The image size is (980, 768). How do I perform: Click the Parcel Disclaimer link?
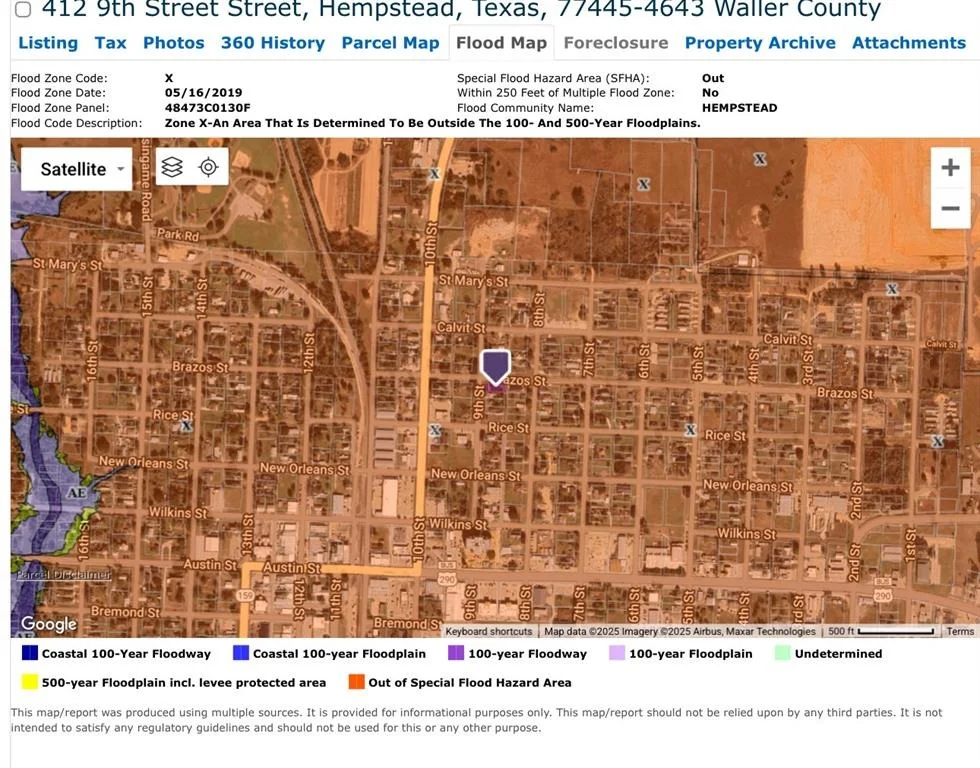click(x=64, y=574)
